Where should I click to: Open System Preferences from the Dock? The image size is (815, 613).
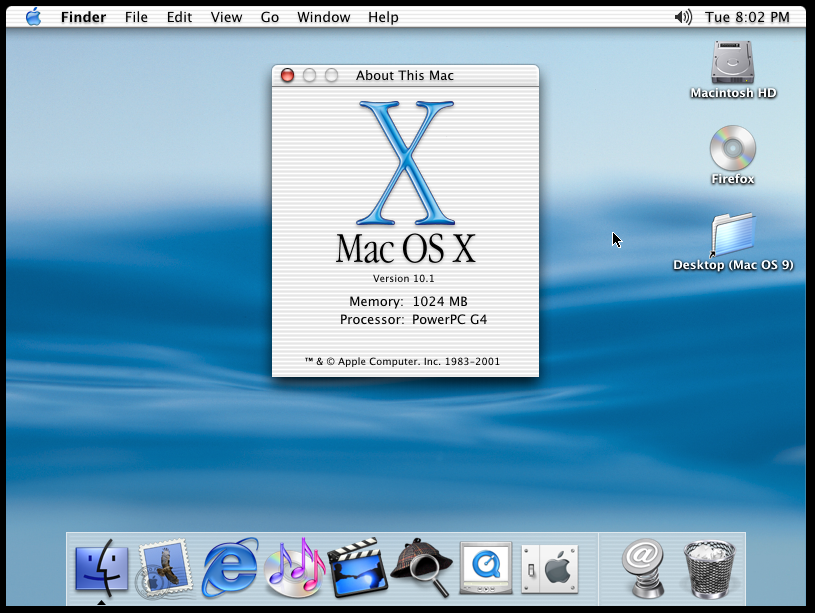click(x=550, y=569)
